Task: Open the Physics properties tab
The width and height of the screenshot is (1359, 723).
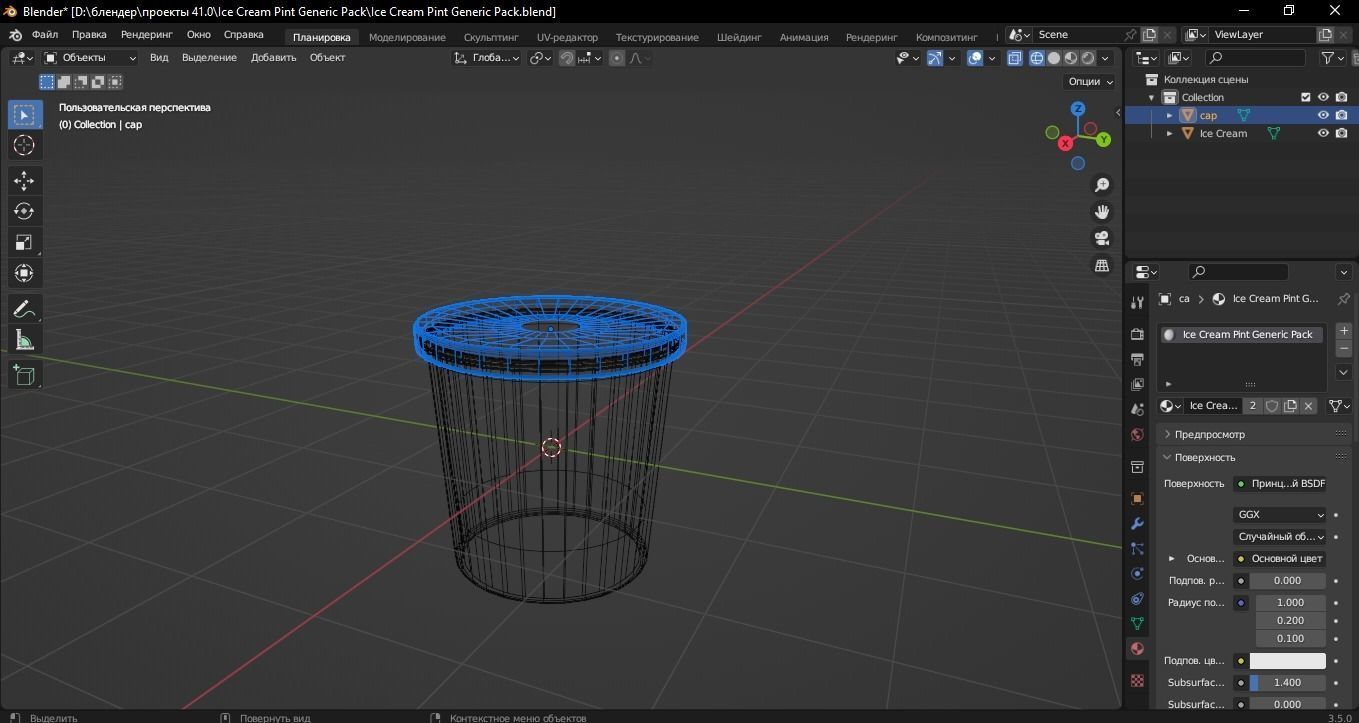Action: pyautogui.click(x=1137, y=573)
